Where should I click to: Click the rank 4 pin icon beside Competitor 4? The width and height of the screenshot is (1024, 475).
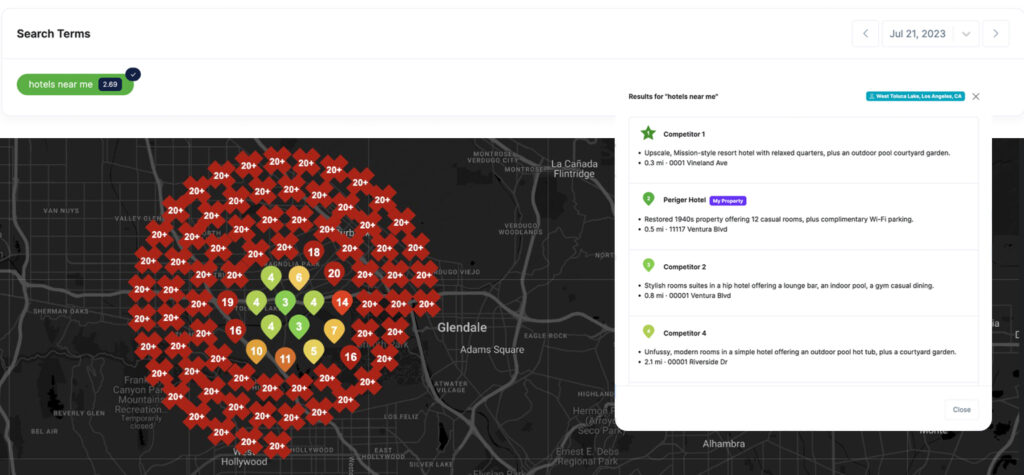point(648,332)
